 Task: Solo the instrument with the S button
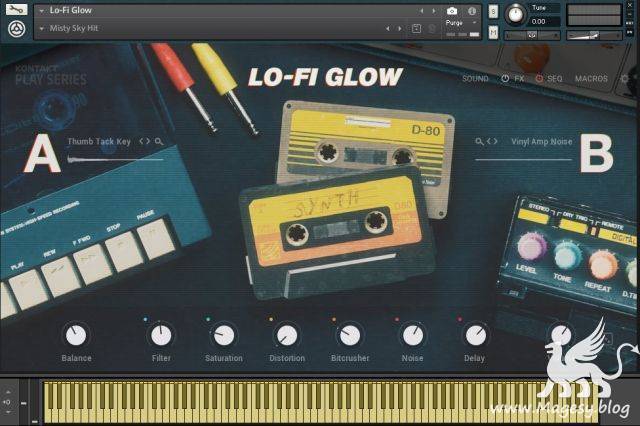493,12
